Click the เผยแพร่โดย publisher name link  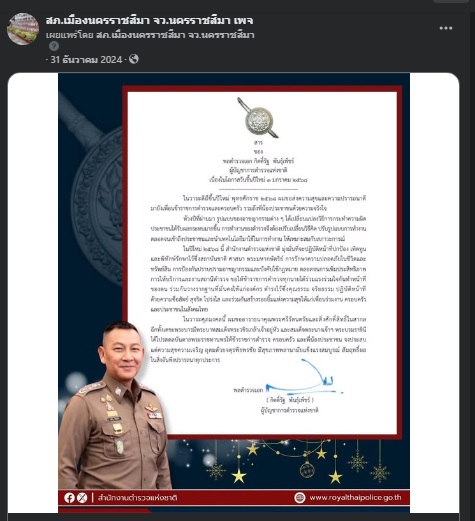tap(175, 35)
